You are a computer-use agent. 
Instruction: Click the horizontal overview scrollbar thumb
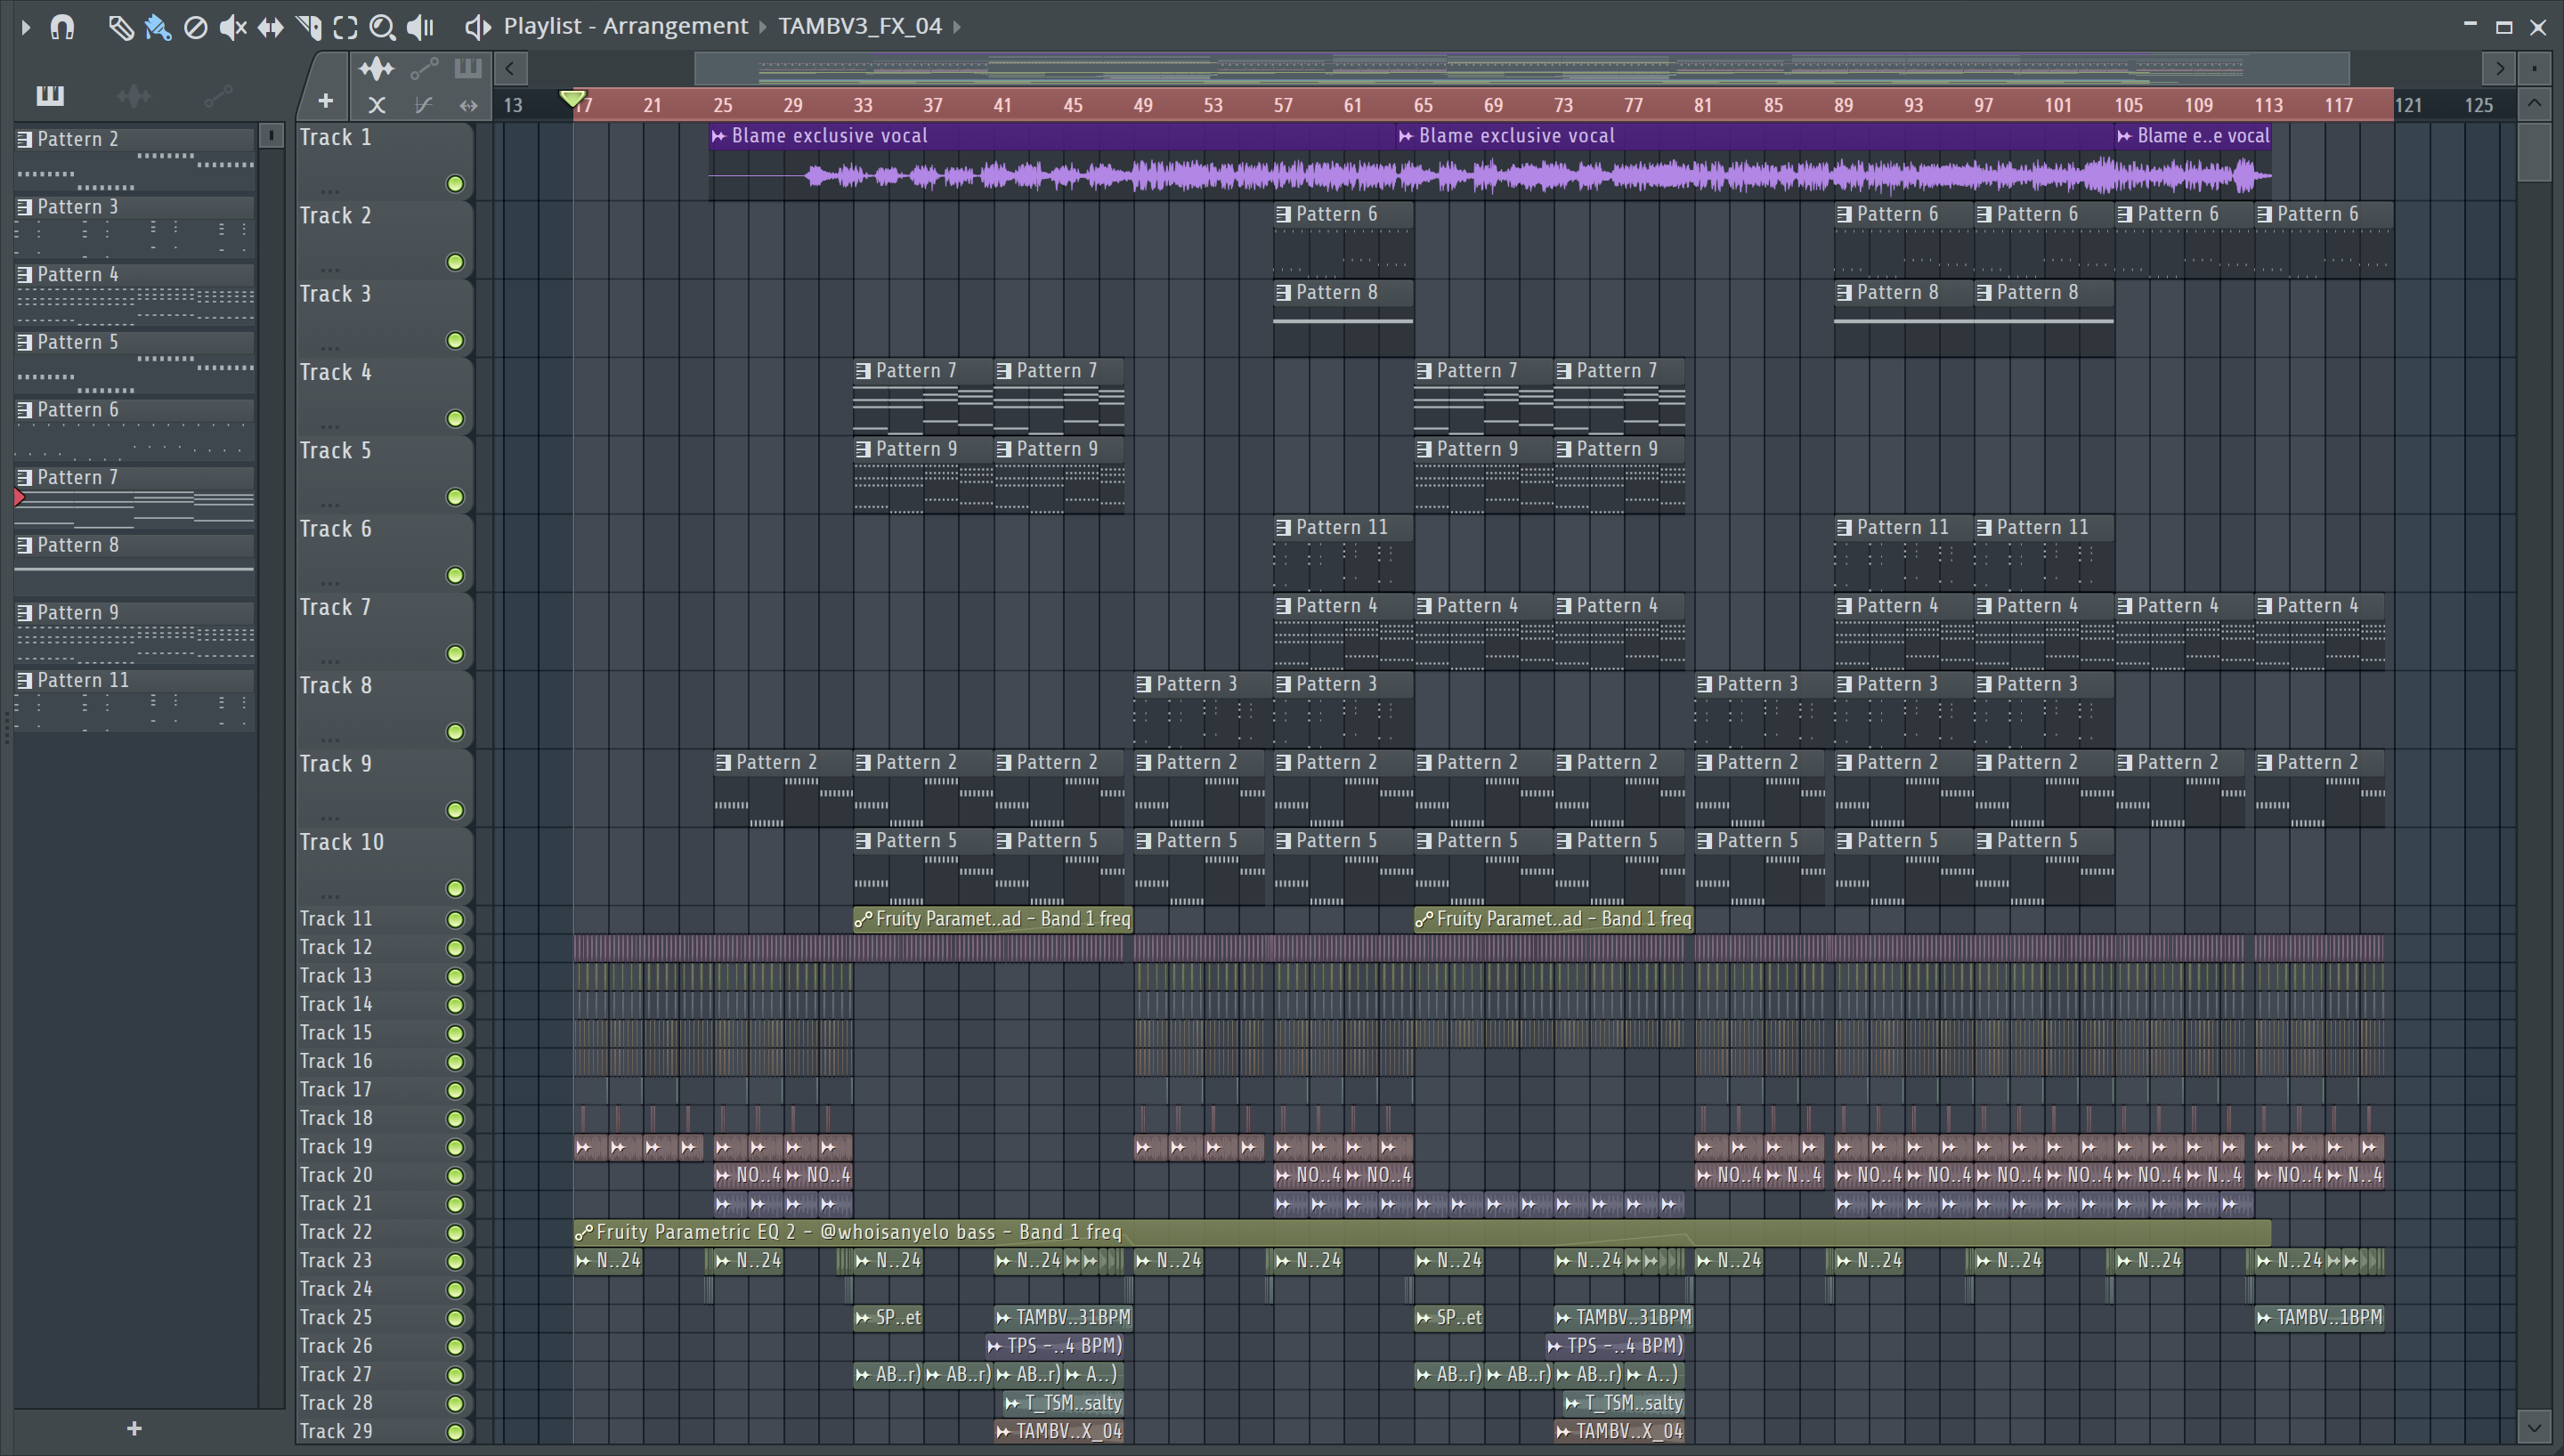pyautogui.click(x=1521, y=69)
